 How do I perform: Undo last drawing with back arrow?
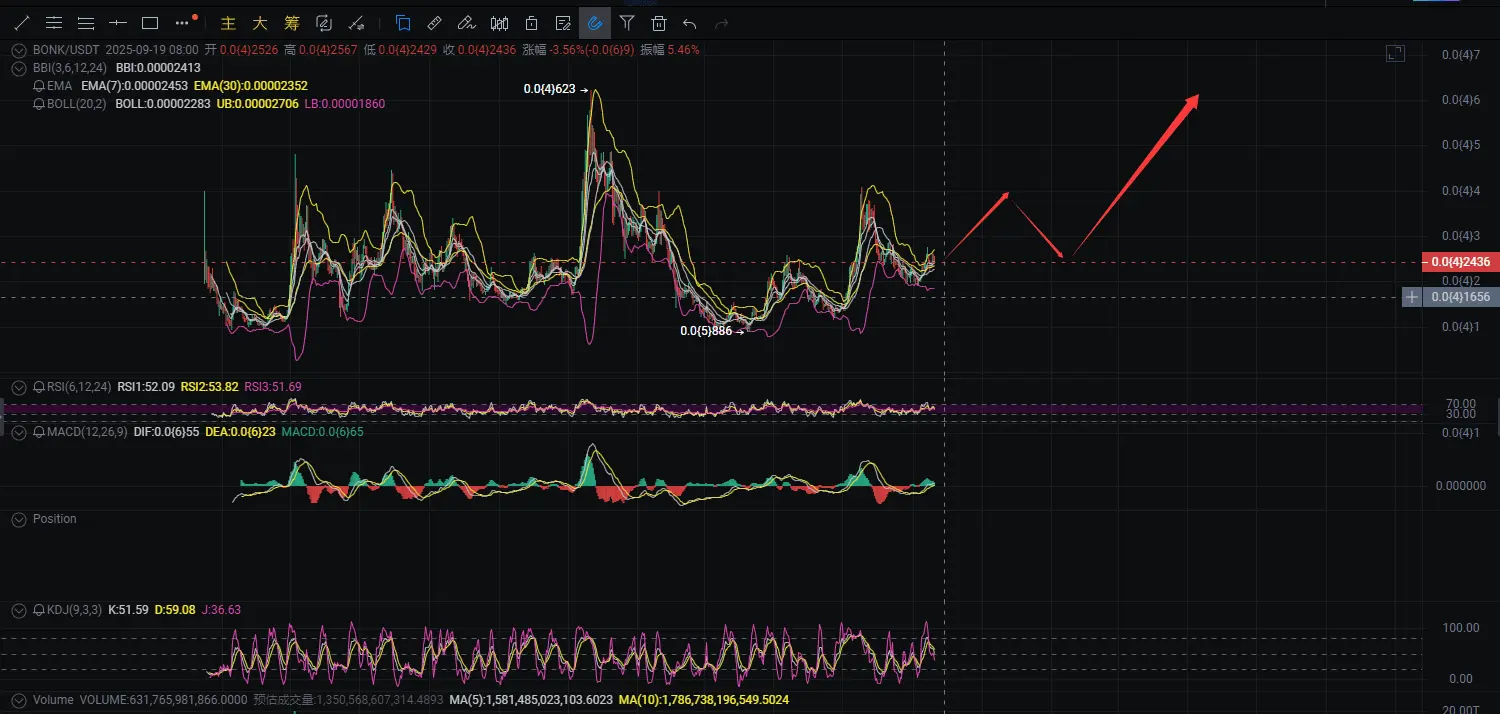click(690, 22)
